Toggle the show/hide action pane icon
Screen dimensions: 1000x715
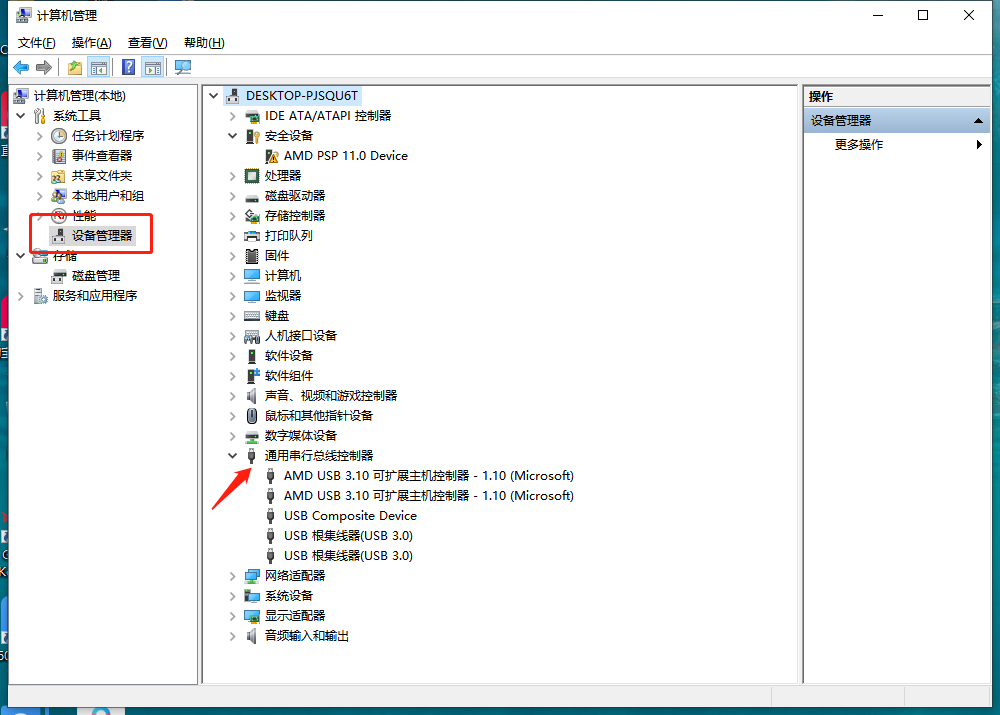tap(152, 67)
